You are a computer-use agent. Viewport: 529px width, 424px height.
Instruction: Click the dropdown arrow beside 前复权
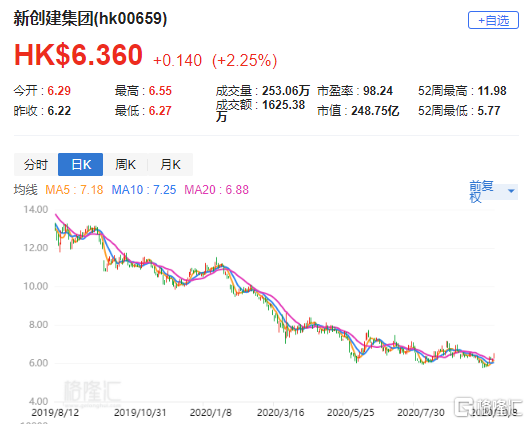511,191
